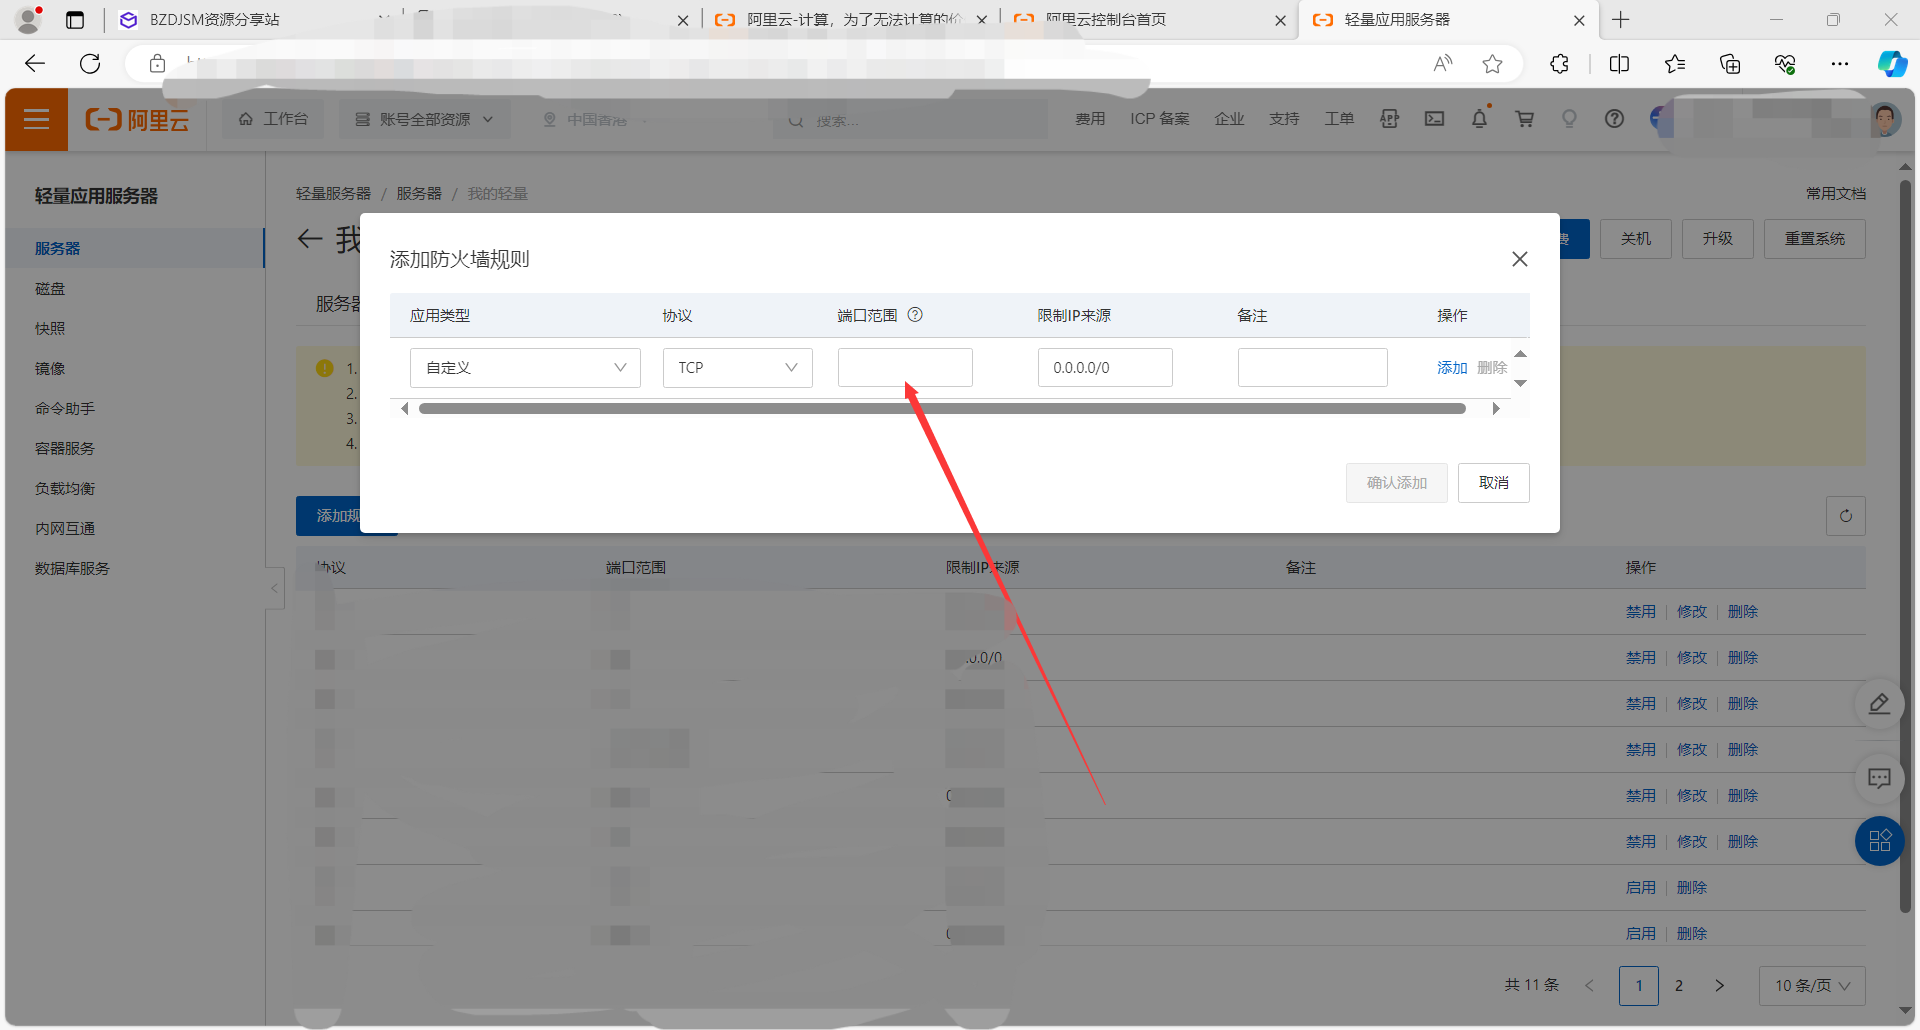The width and height of the screenshot is (1920, 1030).
Task: Open the 费用 menu
Action: [x=1090, y=119]
